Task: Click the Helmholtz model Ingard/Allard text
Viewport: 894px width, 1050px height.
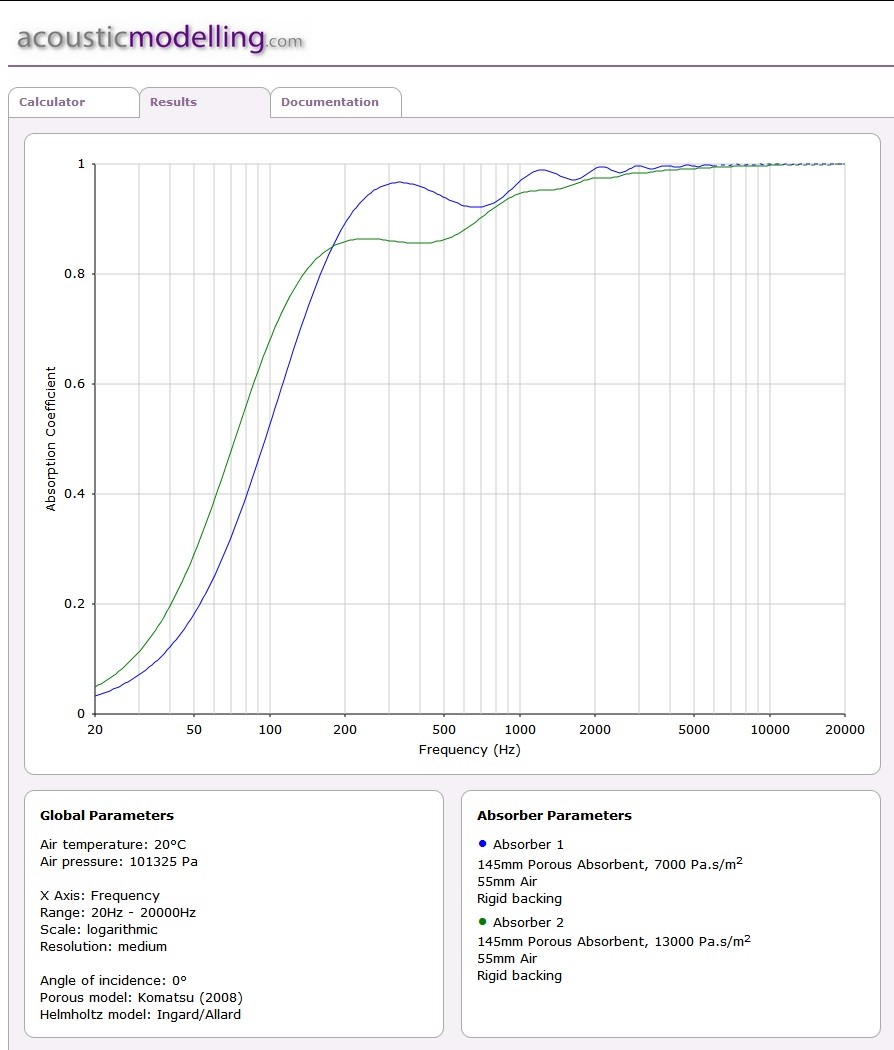Action: (x=140, y=1015)
